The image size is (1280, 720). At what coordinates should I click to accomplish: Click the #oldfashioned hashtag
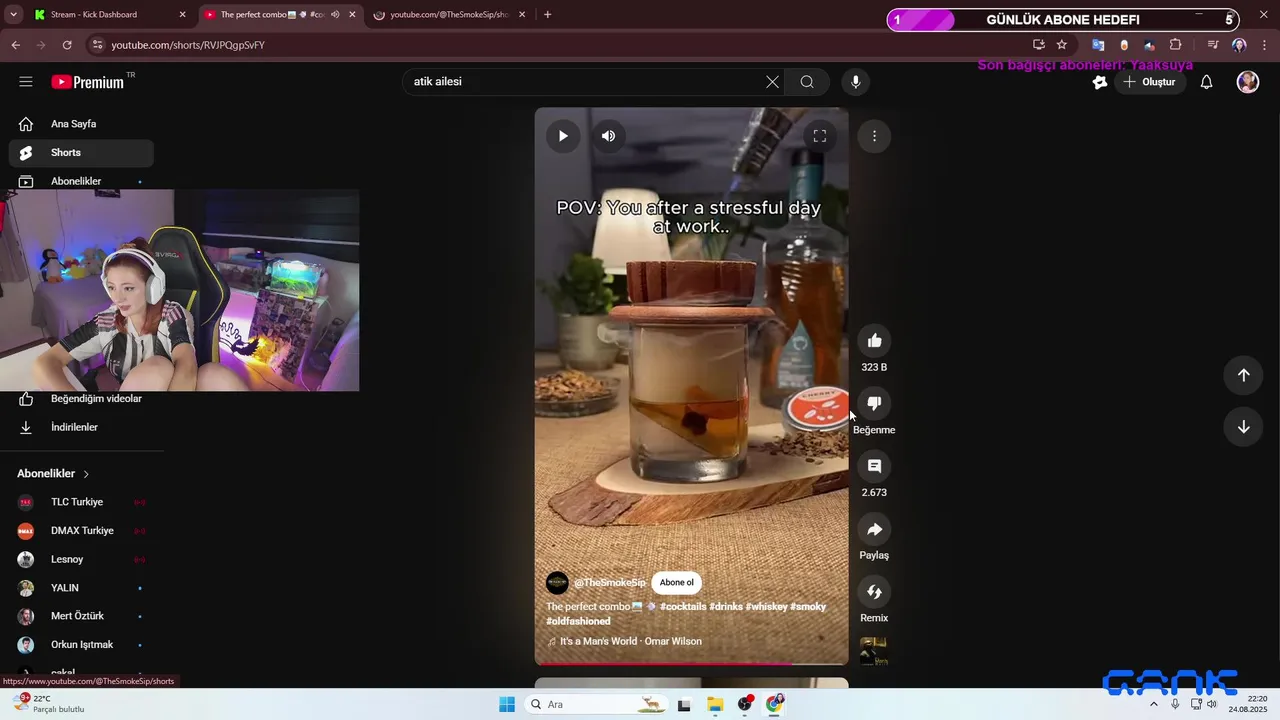click(578, 621)
